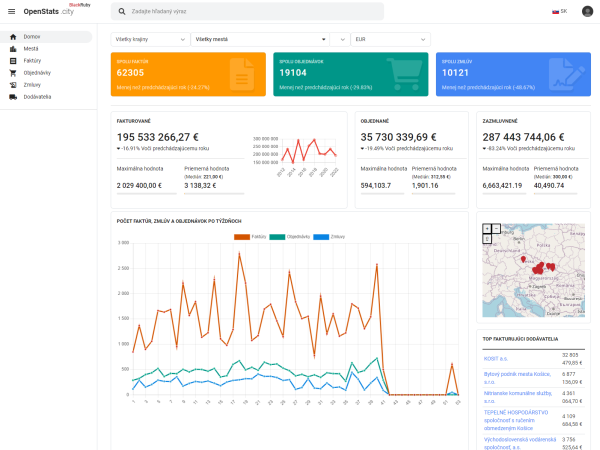Zoom in on the map
This screenshot has width=600, height=450.
click(487, 228)
